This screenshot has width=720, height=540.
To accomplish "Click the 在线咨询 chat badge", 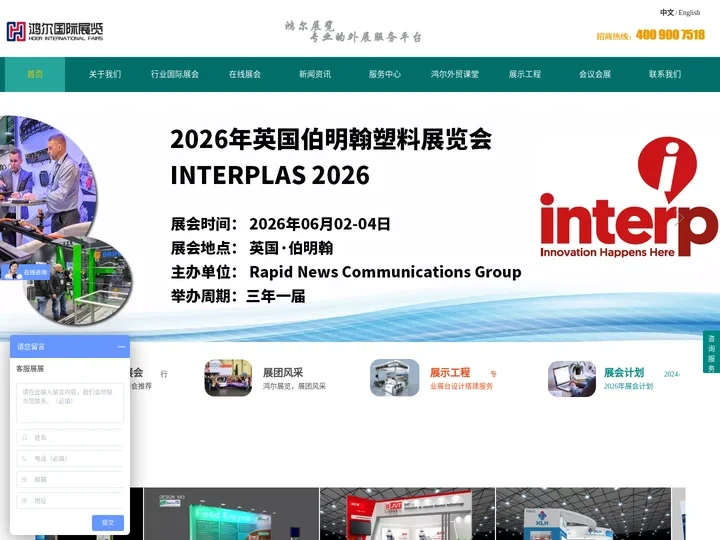I will tap(26, 271).
